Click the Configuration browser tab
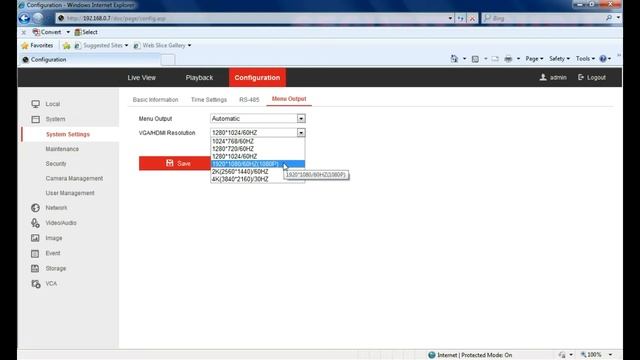The width and height of the screenshot is (640, 360). [90, 60]
